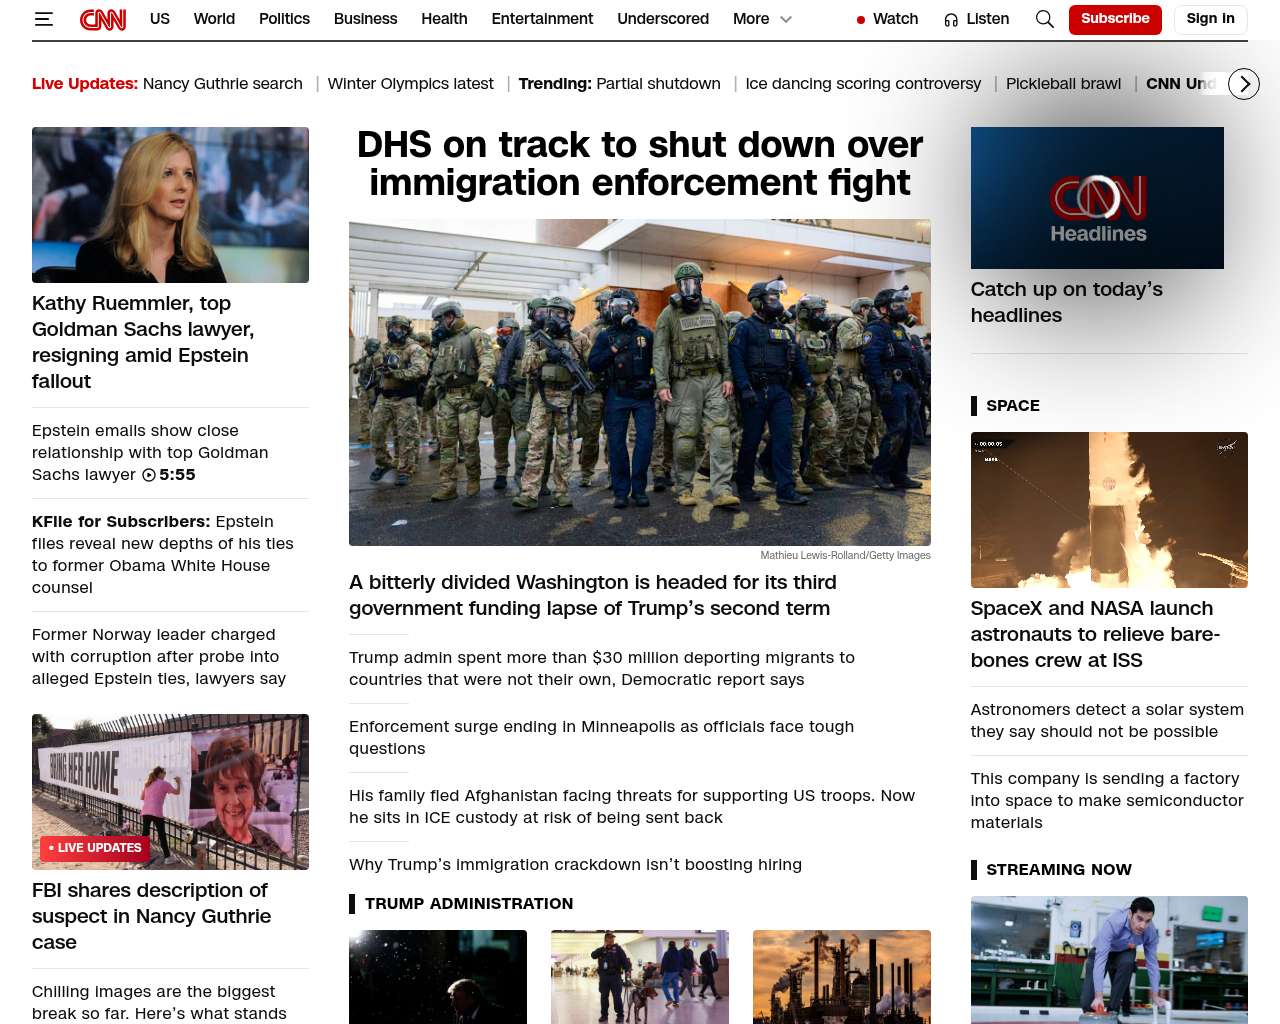Open the hamburger menu icon
Viewport: 1280px width, 1024px height.
pos(43,19)
